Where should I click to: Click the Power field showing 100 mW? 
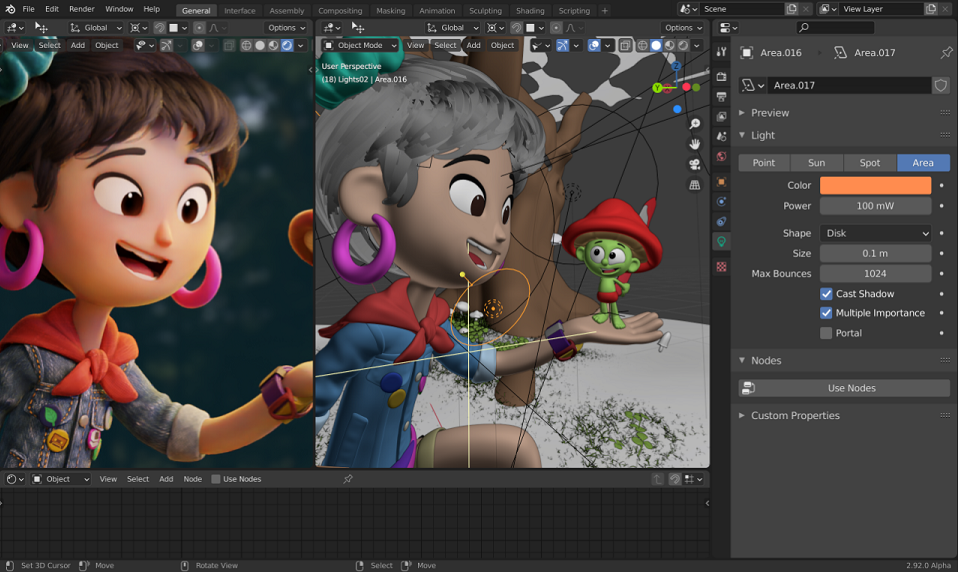(x=876, y=206)
